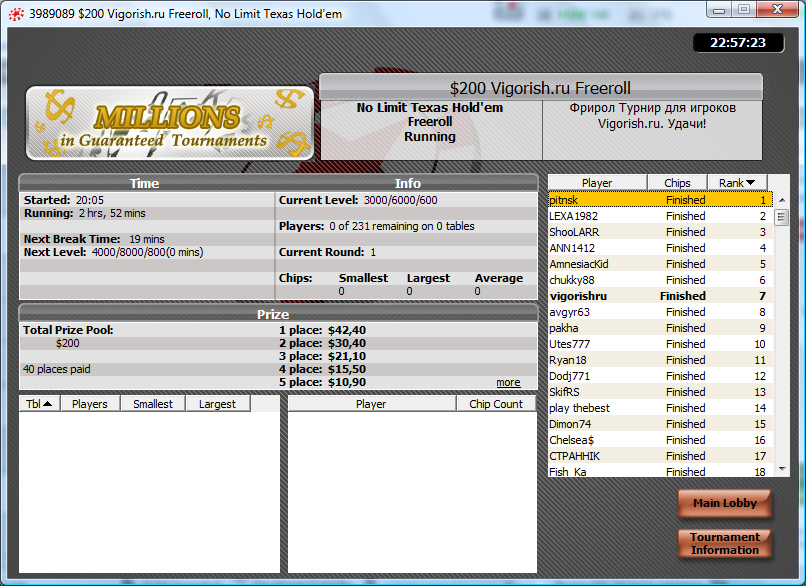Minimize the tournament lobby window
This screenshot has width=806, height=586.
[720, 10]
